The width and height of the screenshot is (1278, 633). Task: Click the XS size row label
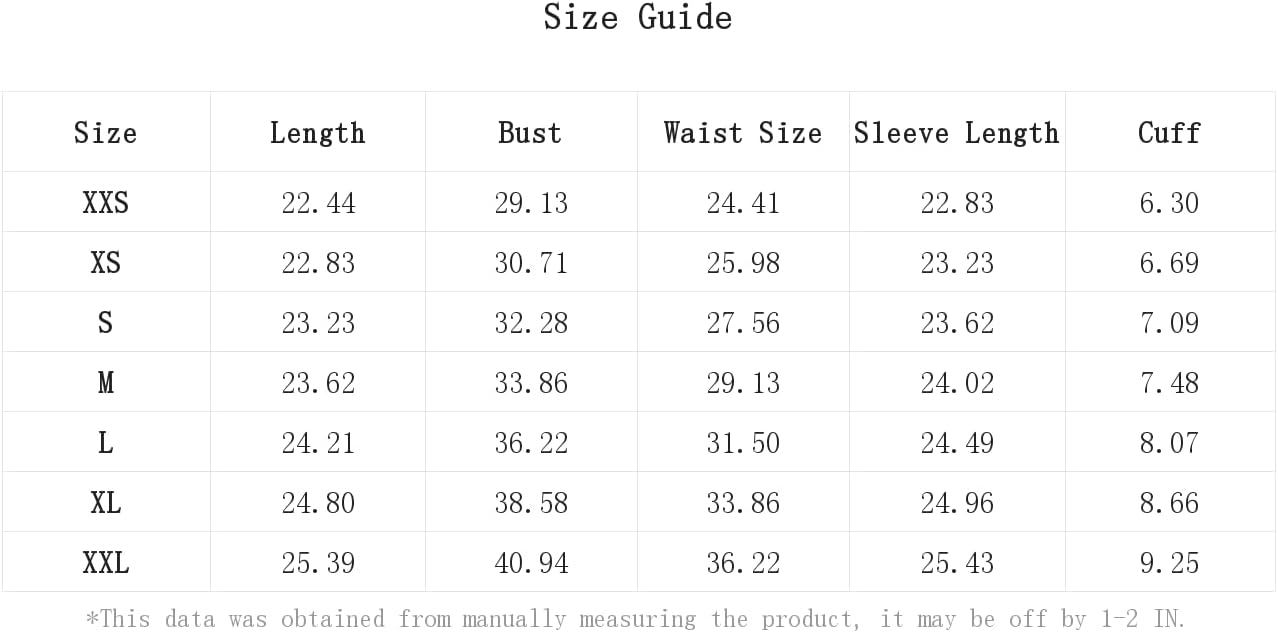105,262
